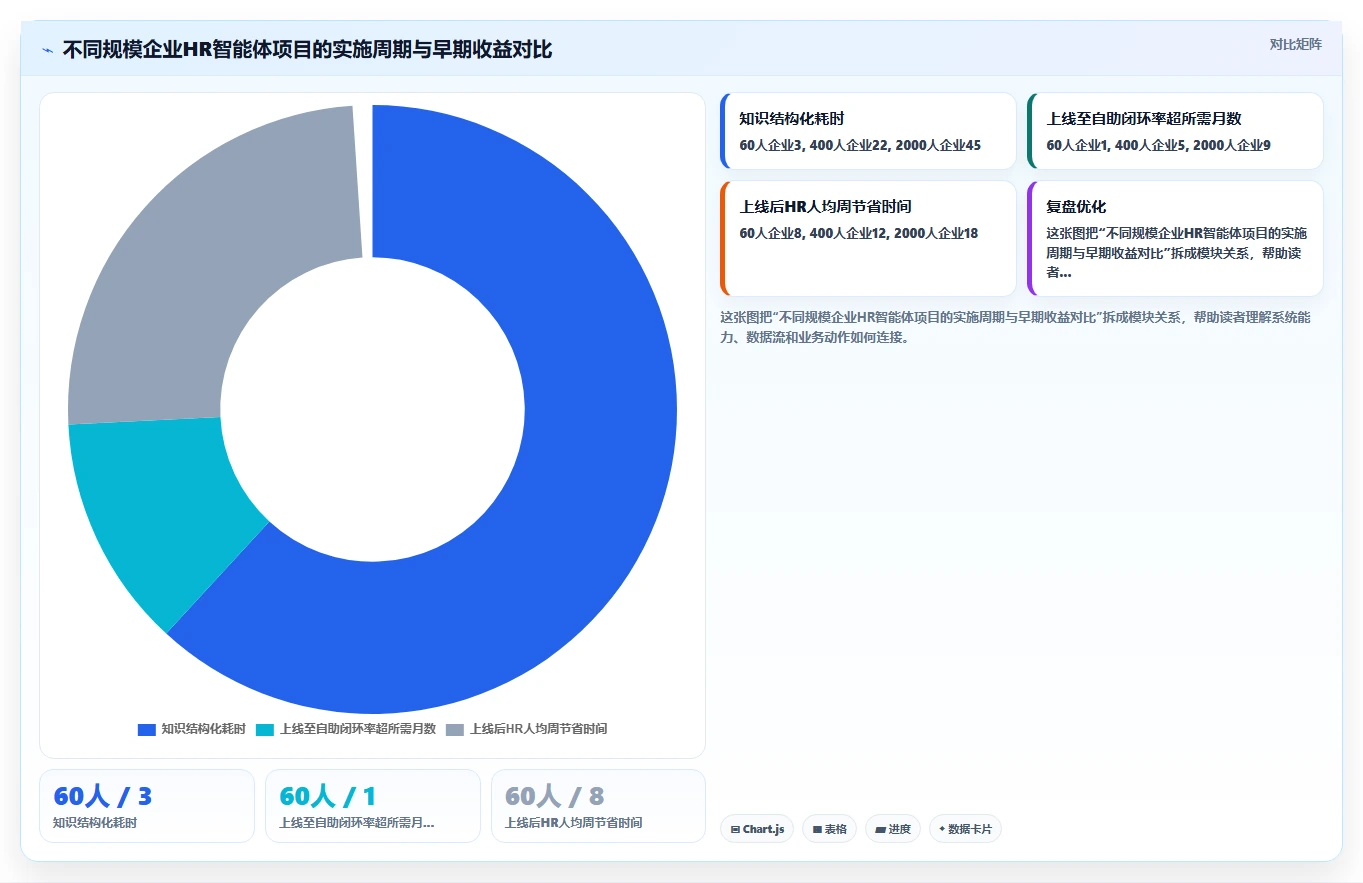Click the Chart.js tag
Screen dimensions: 1363x883
pyautogui.click(x=757, y=829)
